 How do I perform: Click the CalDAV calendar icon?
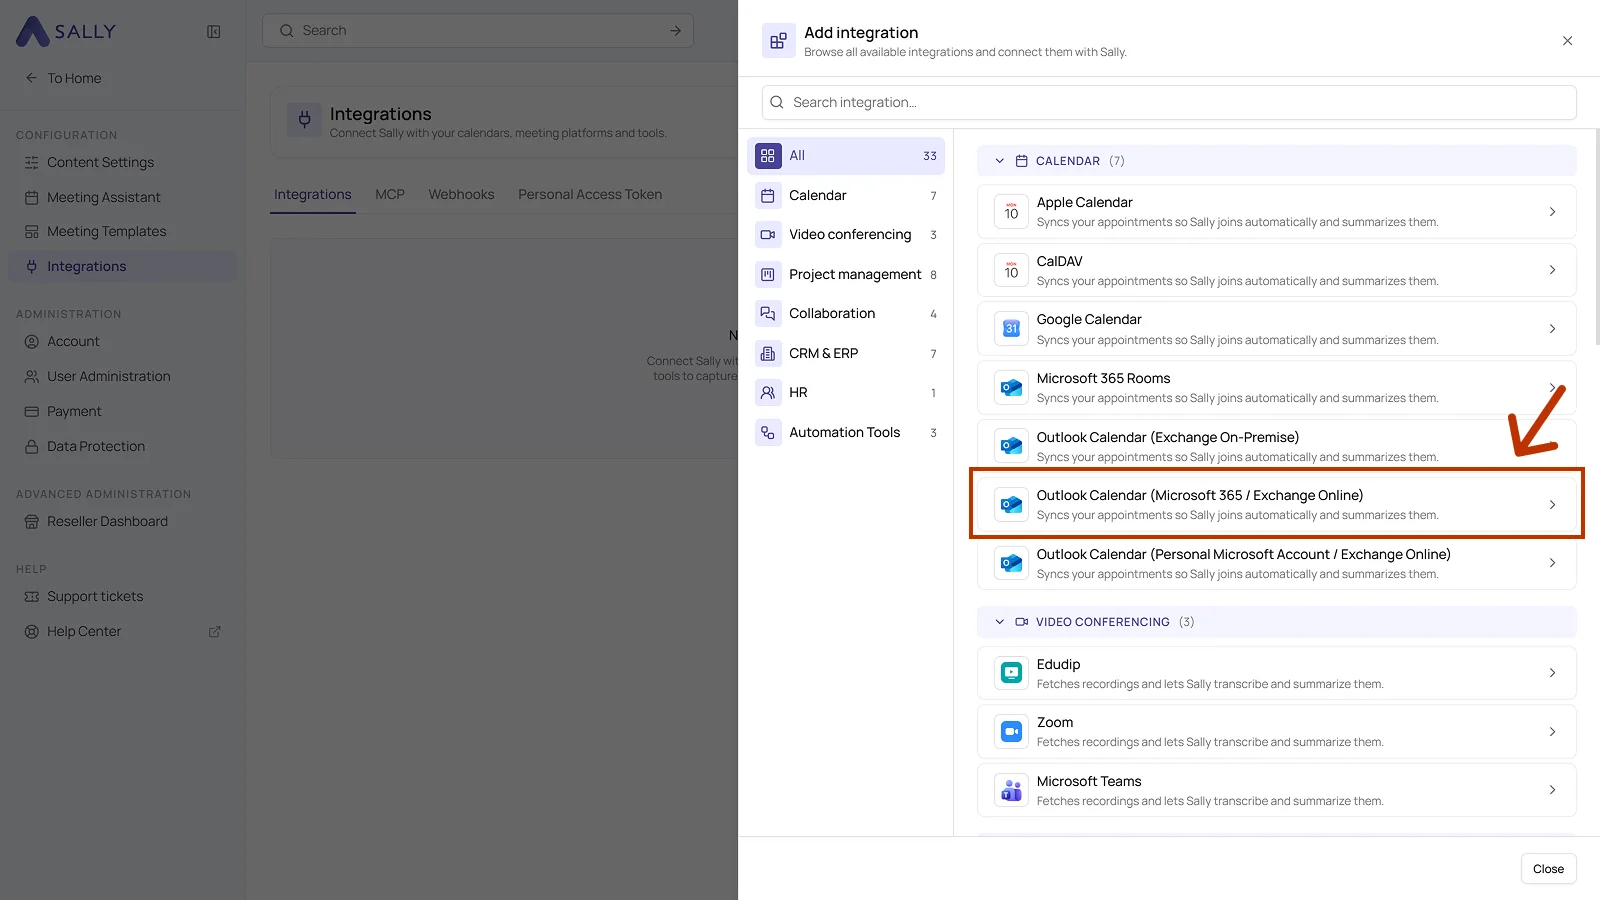[1011, 270]
